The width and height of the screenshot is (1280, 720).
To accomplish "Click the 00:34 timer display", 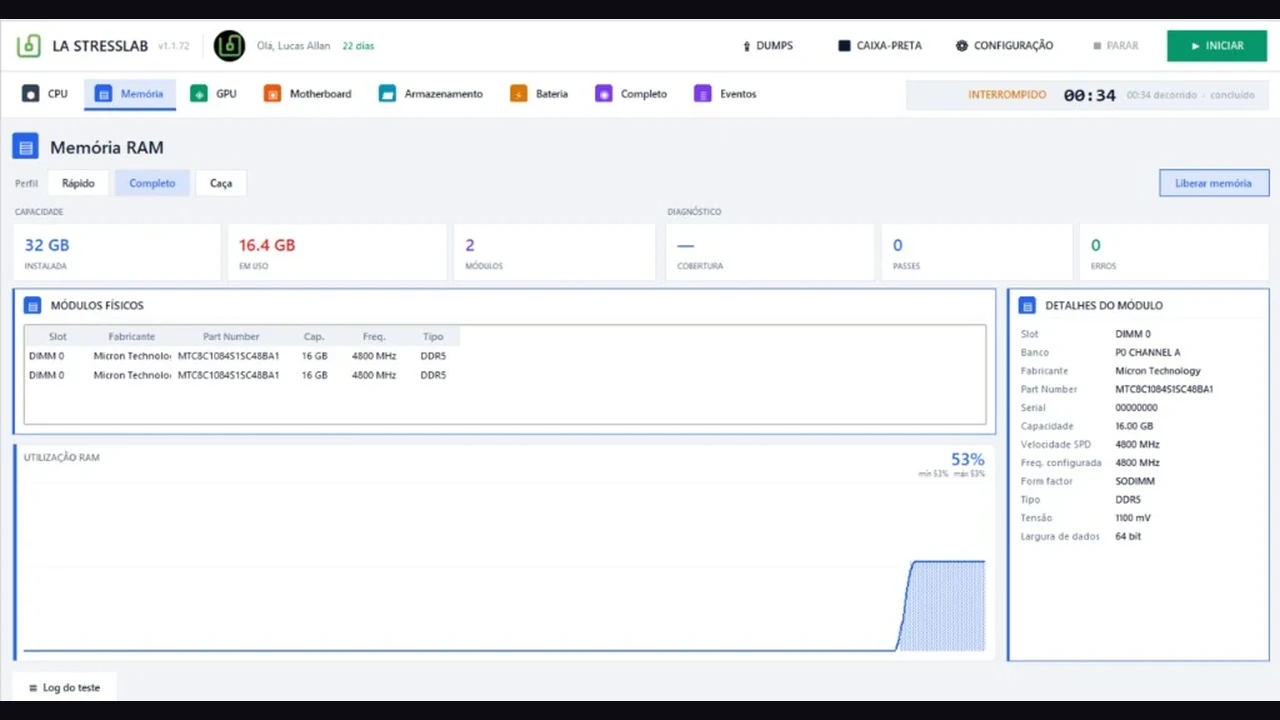I will click(x=1089, y=96).
